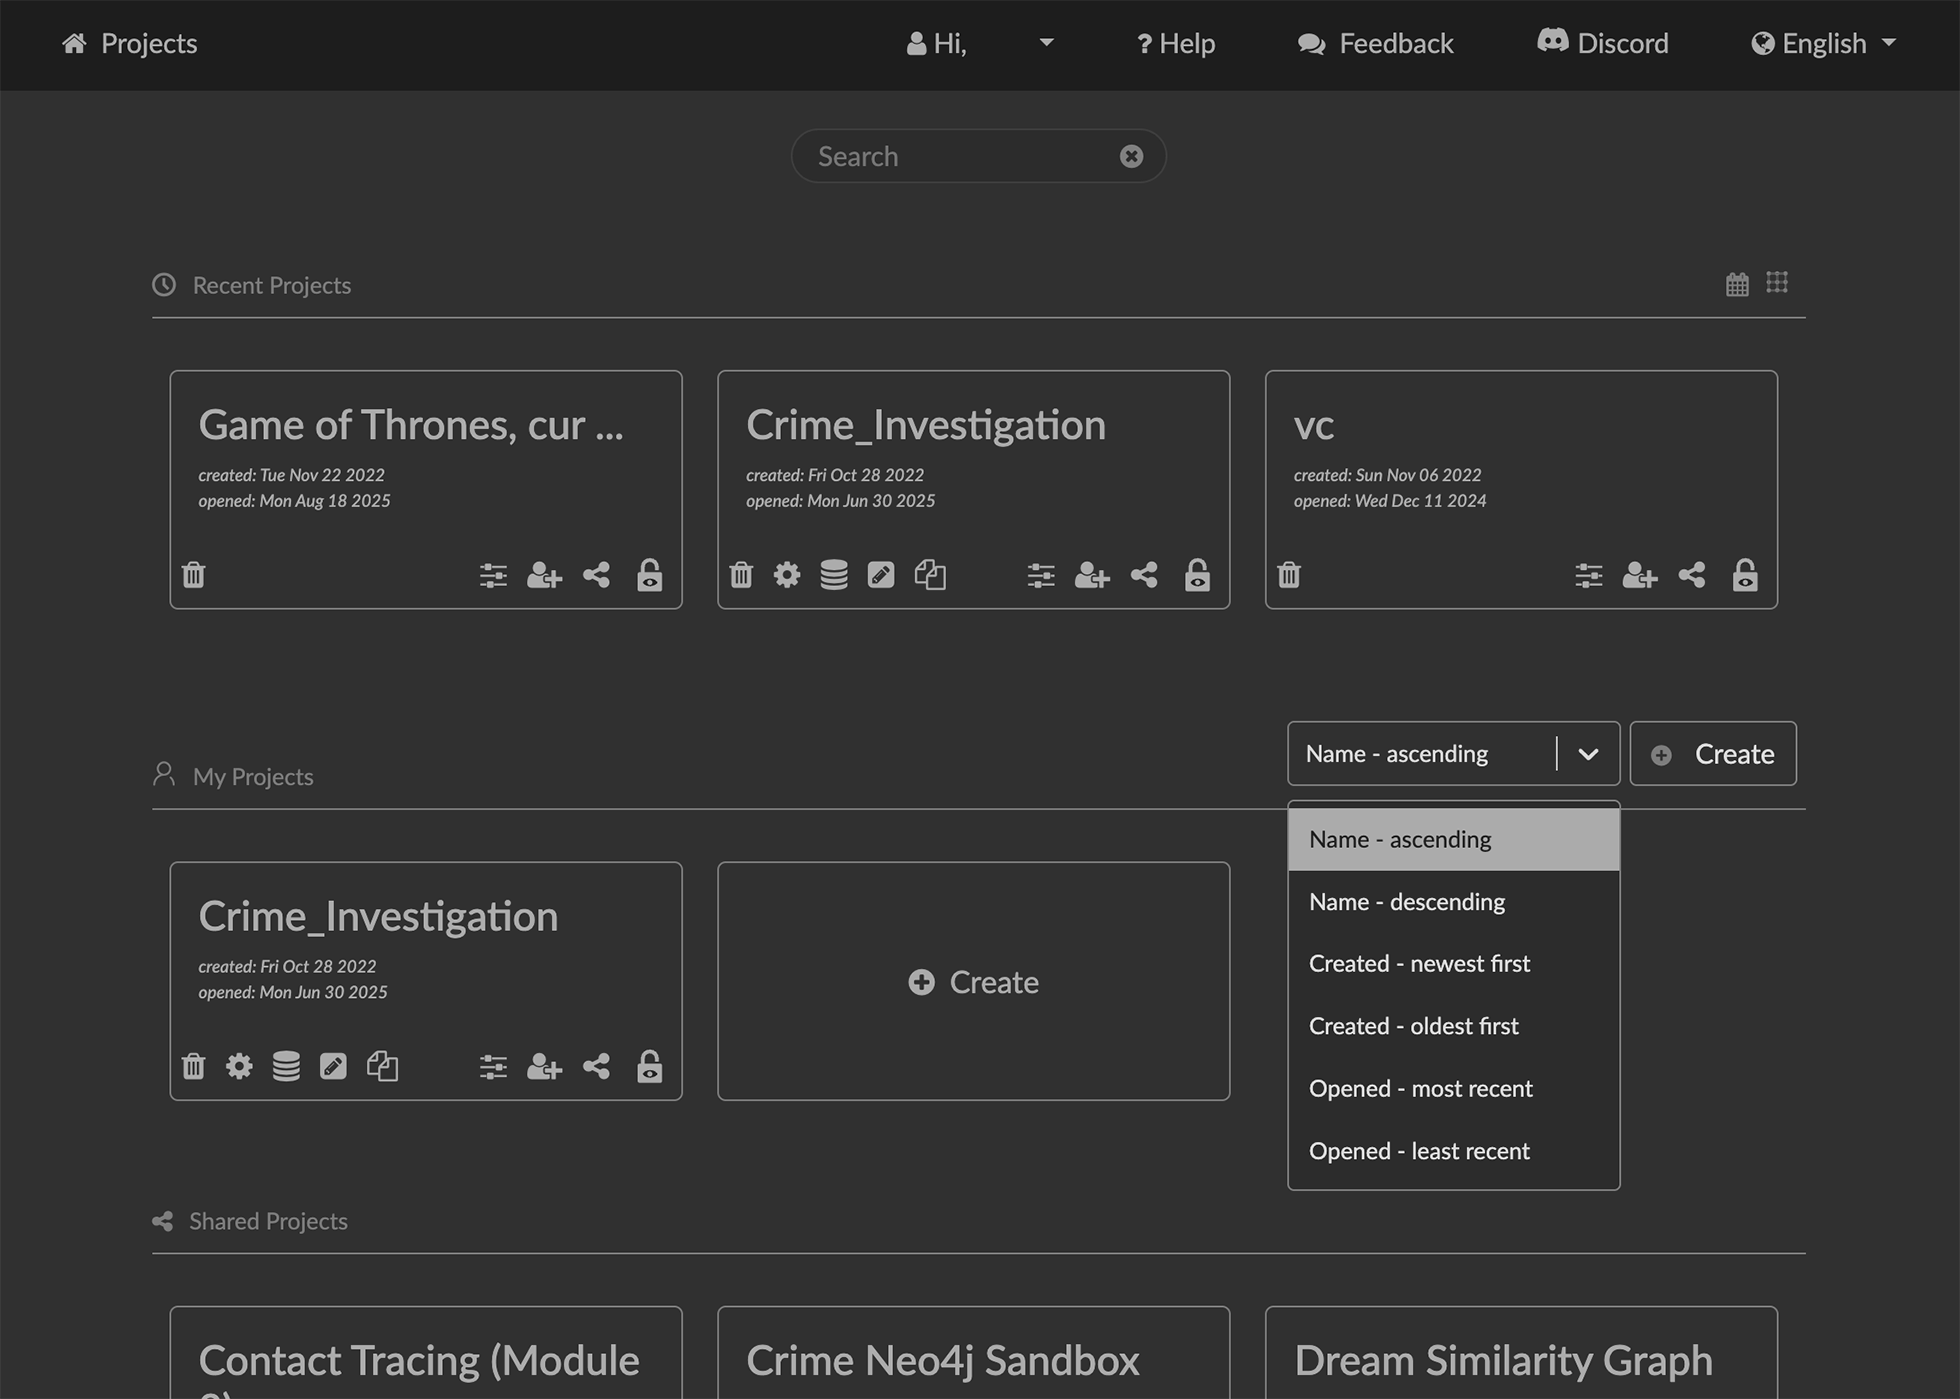Screen dimensions: 1960x1399
Task: Open the Discord link in header
Action: (1602, 43)
